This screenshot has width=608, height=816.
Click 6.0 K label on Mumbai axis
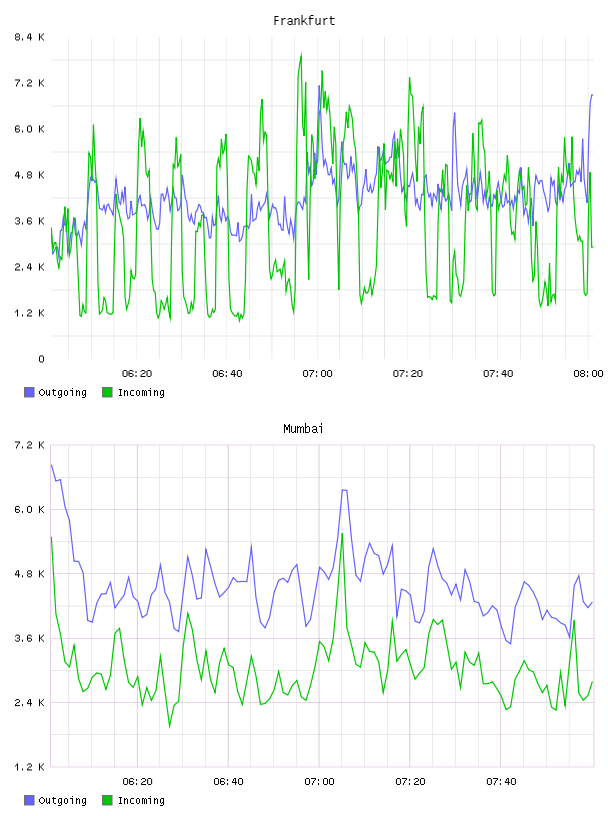click(x=30, y=509)
